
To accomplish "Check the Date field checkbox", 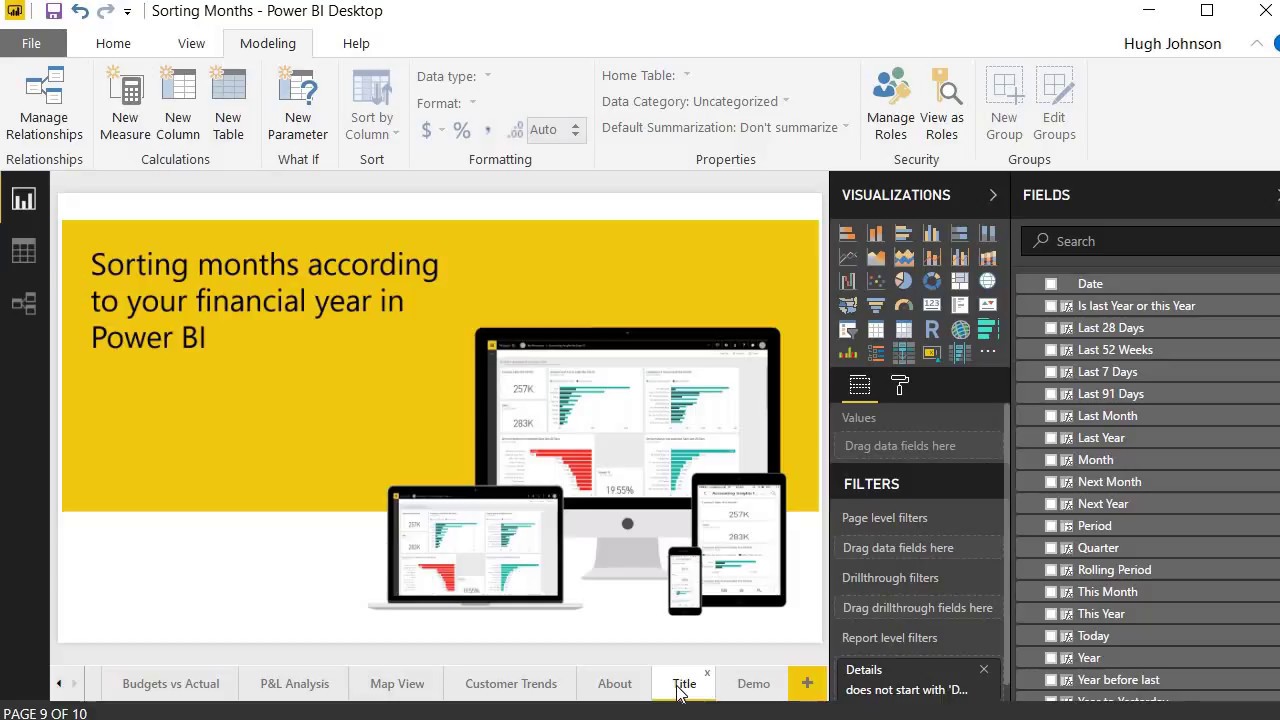I will coord(1051,284).
